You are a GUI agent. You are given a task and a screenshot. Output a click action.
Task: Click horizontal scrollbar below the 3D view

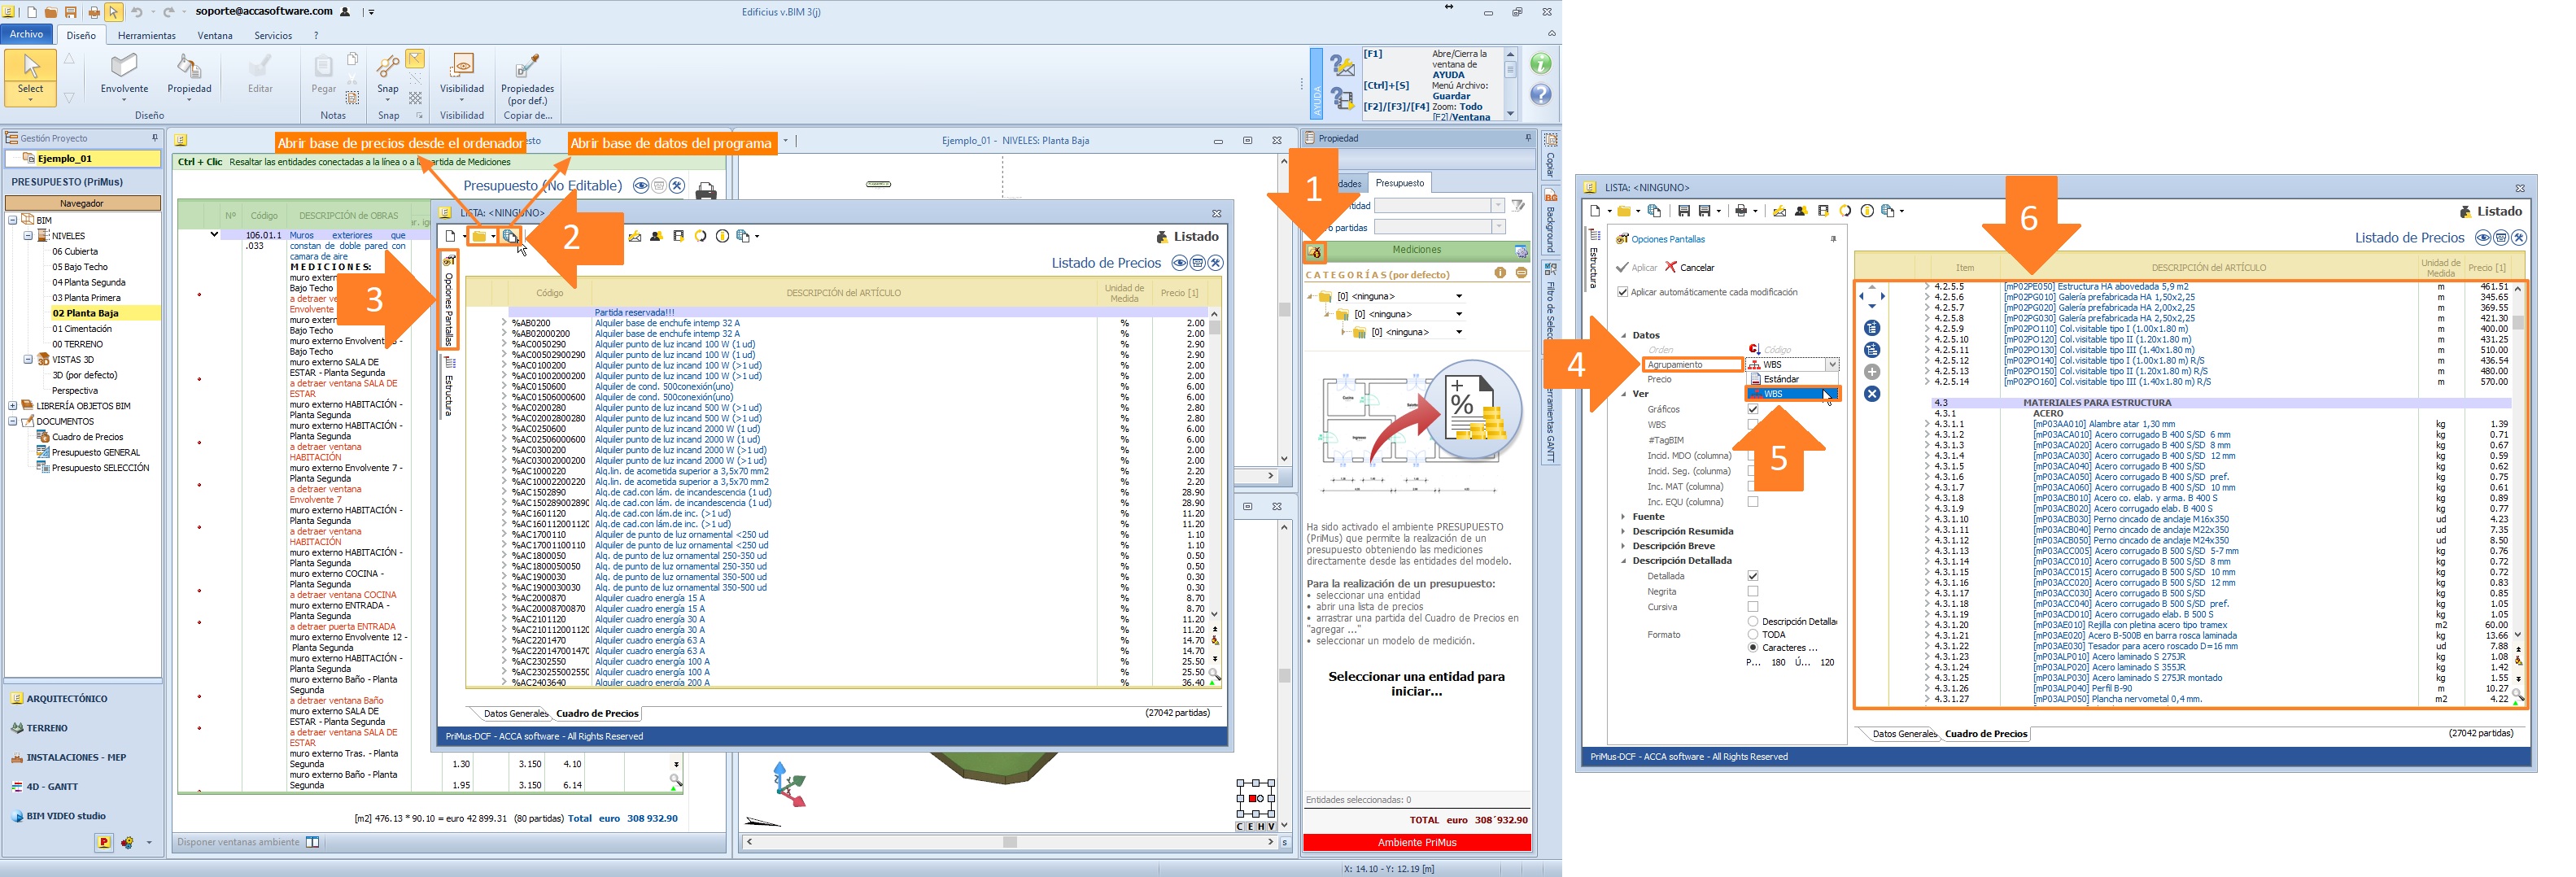(x=1009, y=842)
